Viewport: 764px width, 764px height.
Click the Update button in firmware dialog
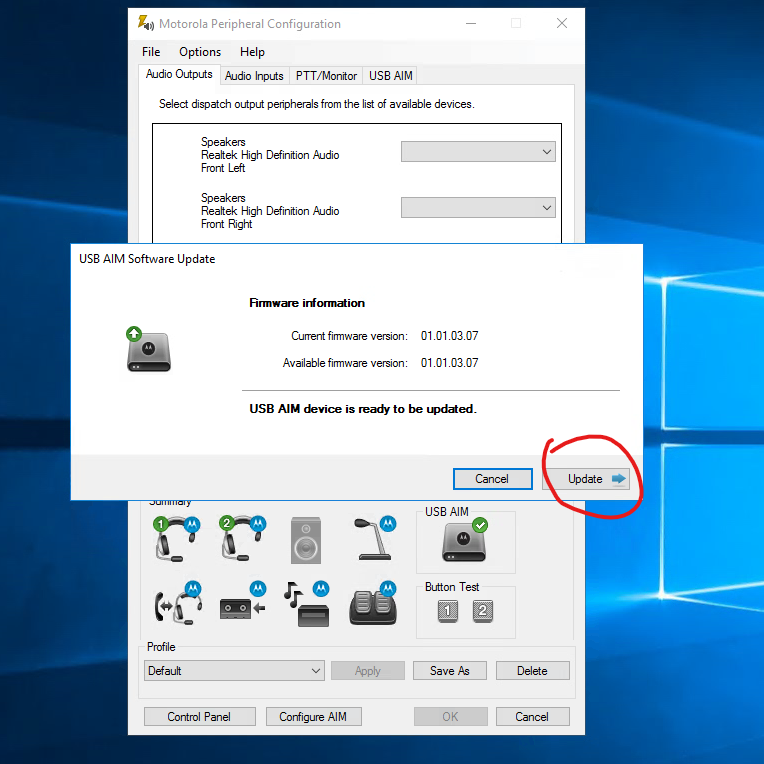pos(585,479)
